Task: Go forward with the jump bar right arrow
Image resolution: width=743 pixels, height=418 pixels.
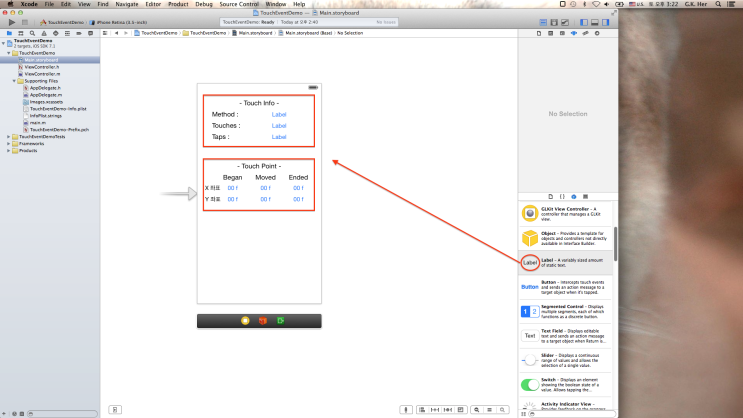Action: coord(126,33)
